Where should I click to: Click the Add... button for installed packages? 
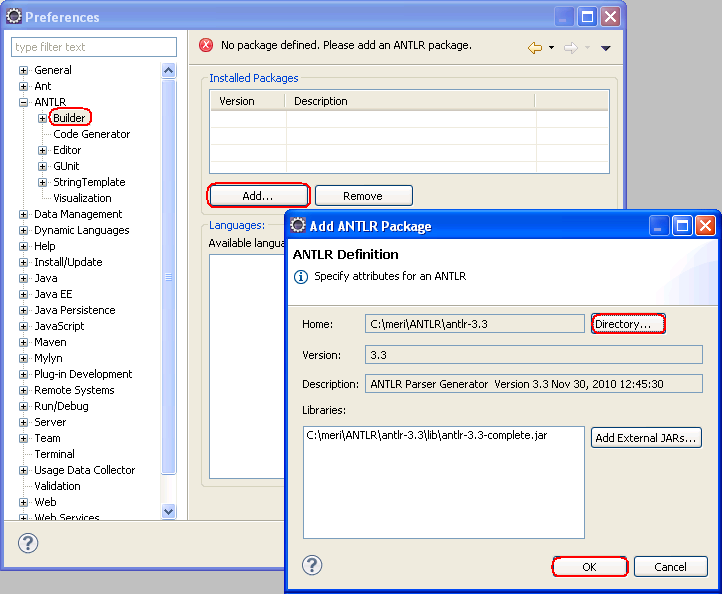[x=258, y=196]
